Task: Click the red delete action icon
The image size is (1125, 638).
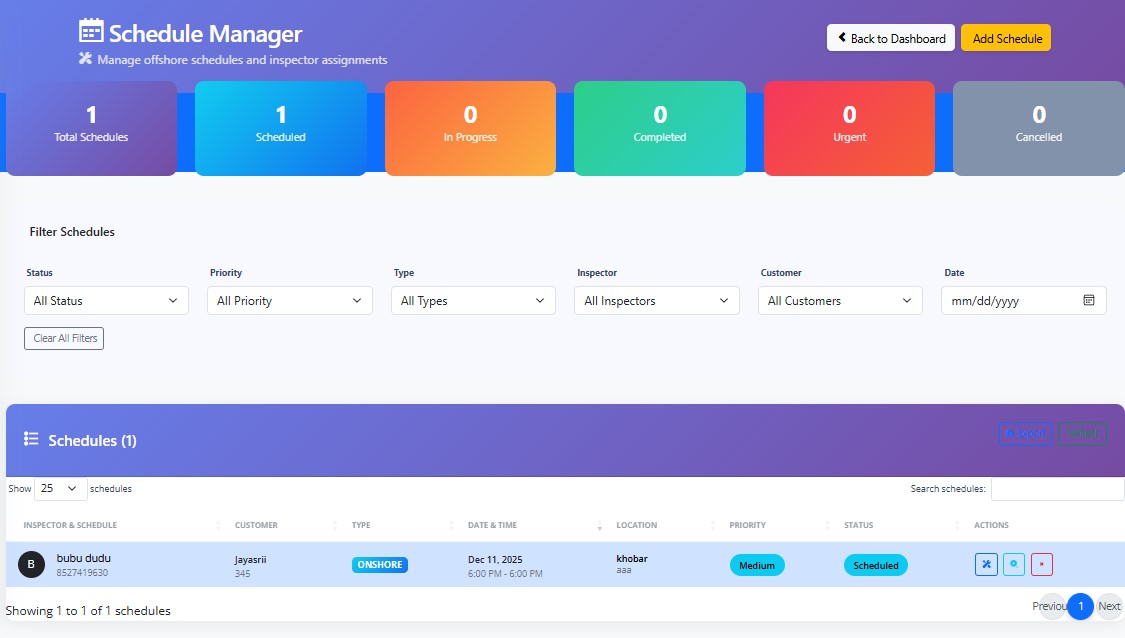Action: [x=1042, y=564]
